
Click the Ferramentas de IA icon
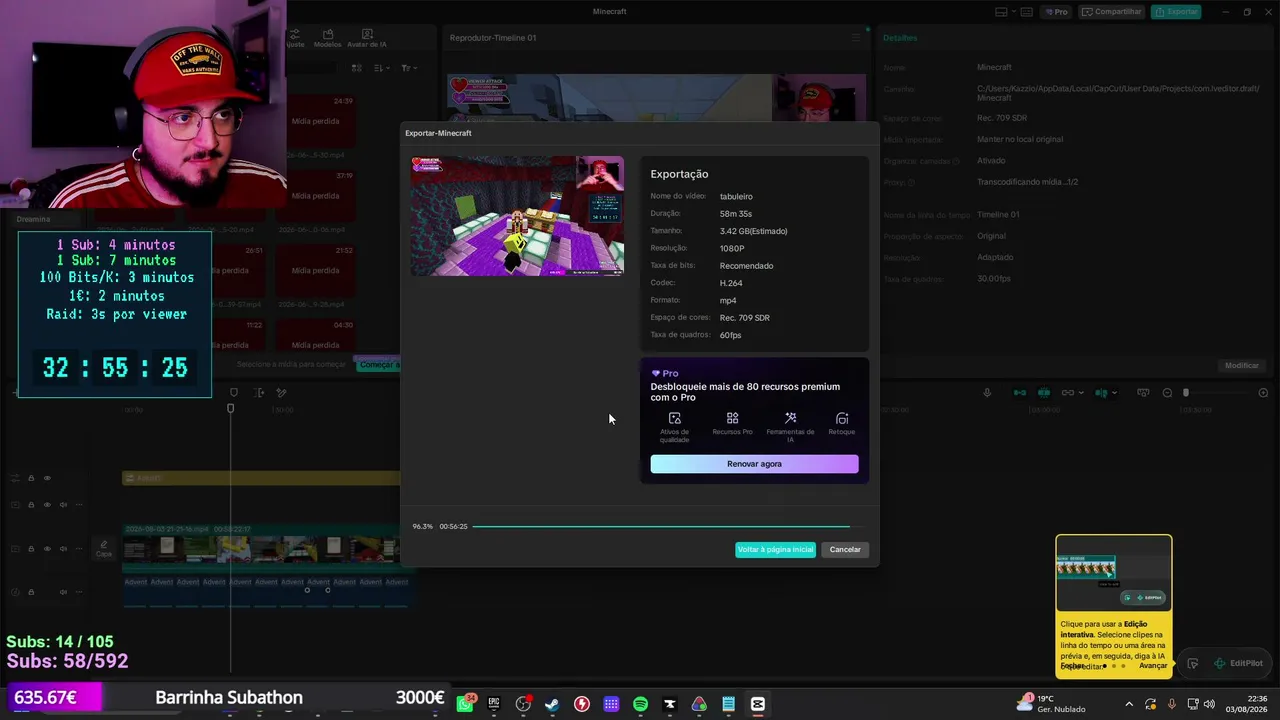[790, 418]
